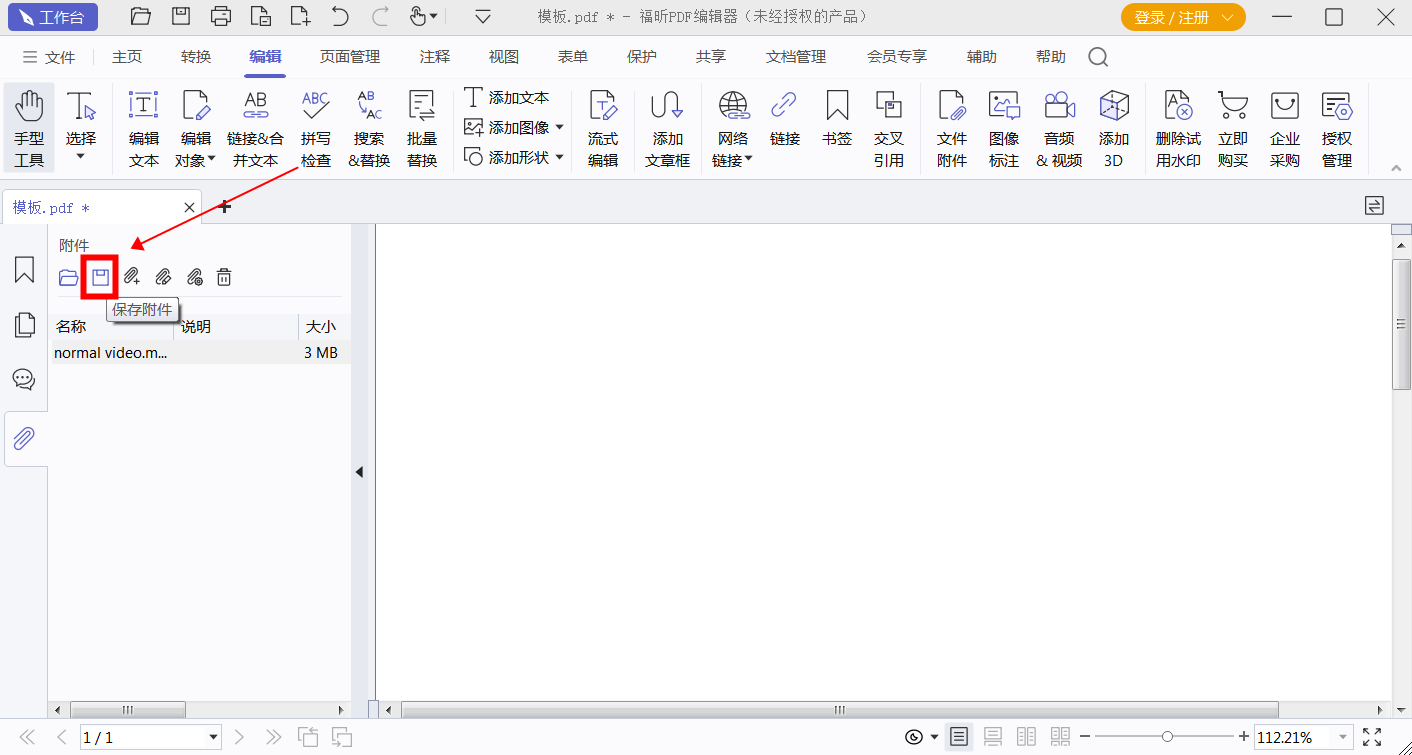1412x755 pixels.
Task: Open the Edit Text (编辑文本) tool
Action: [x=143, y=125]
